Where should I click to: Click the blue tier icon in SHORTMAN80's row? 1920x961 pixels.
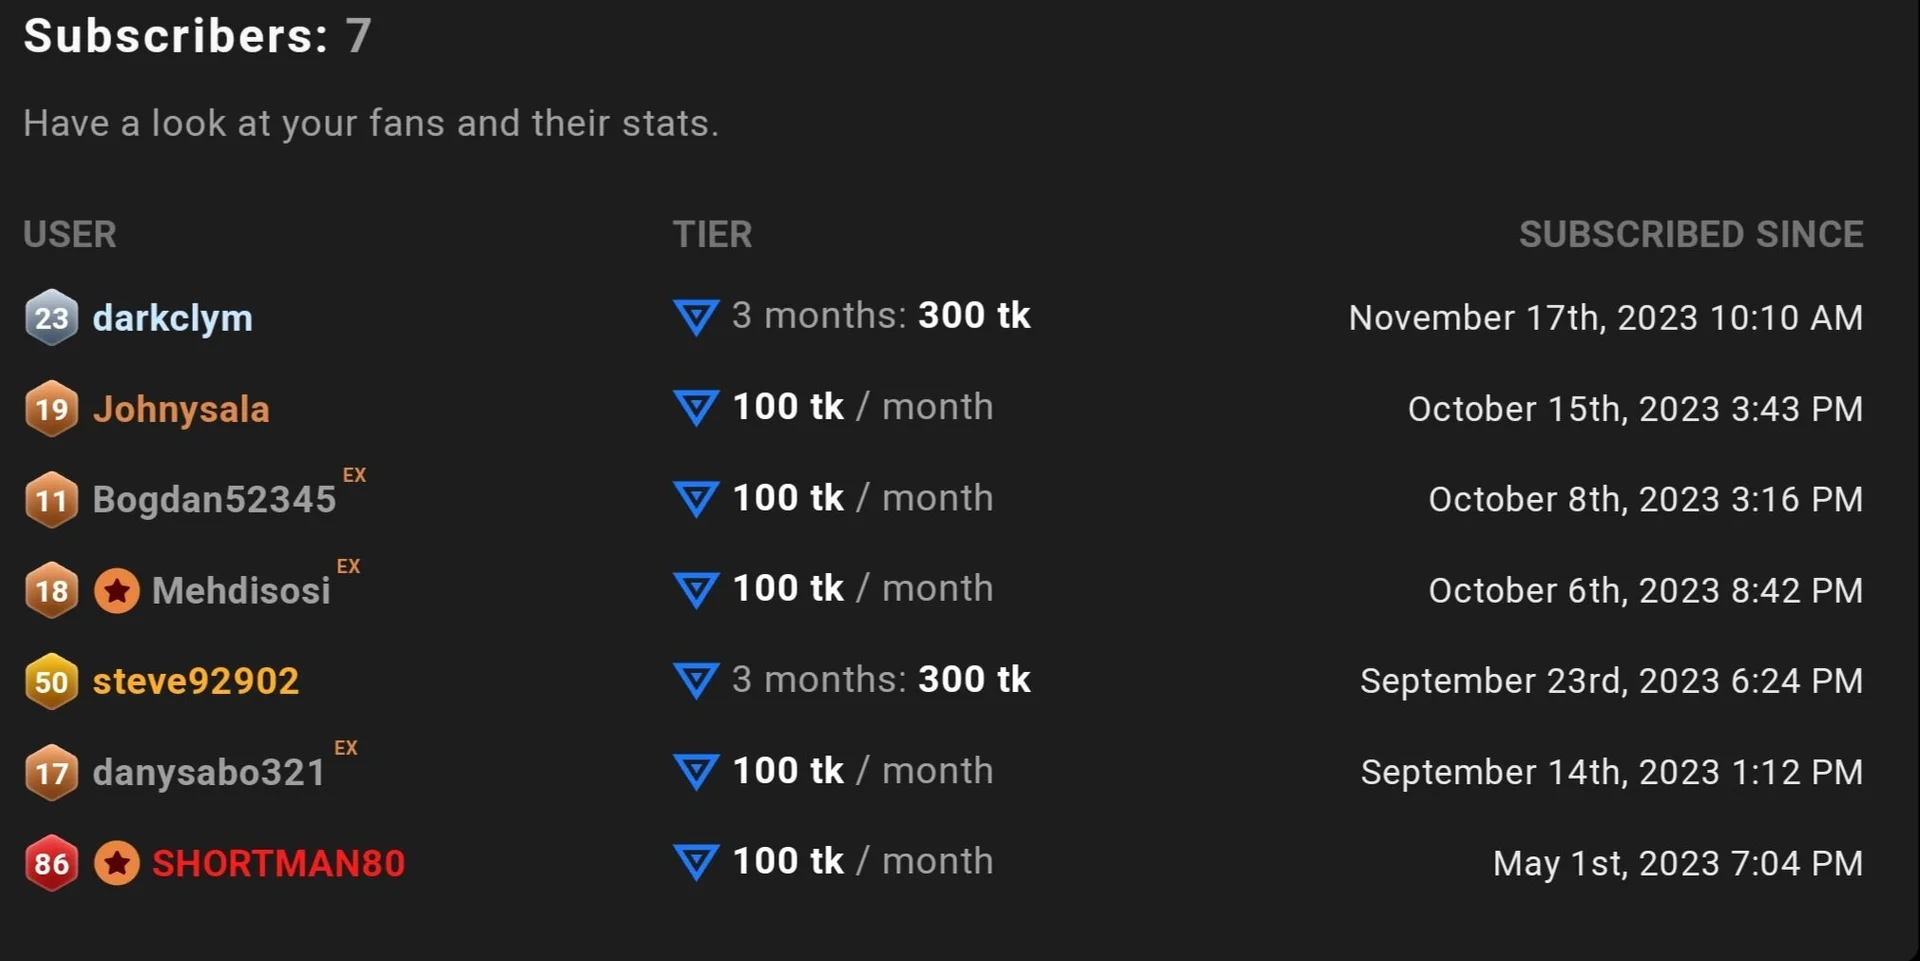coord(696,862)
